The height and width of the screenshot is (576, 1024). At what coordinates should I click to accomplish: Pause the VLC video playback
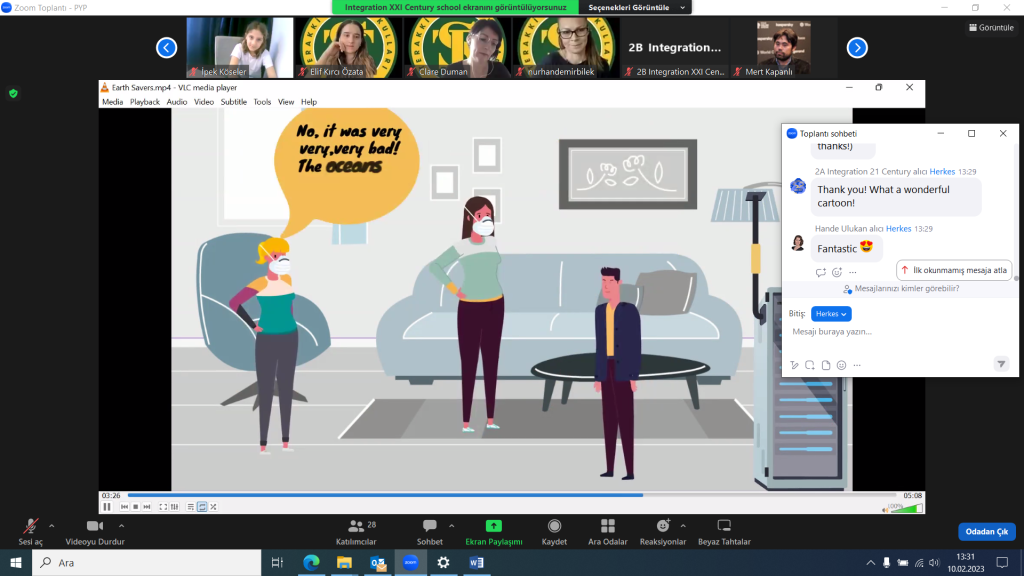[107, 507]
